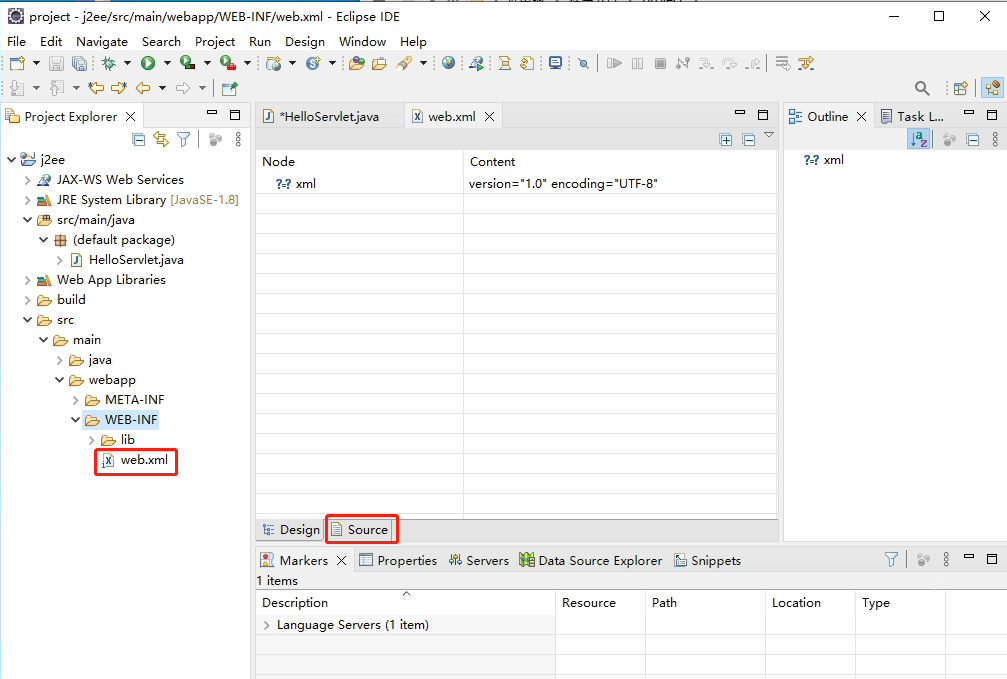The height and width of the screenshot is (679, 1007).
Task: Click the Save All toolbar icon
Action: click(80, 63)
